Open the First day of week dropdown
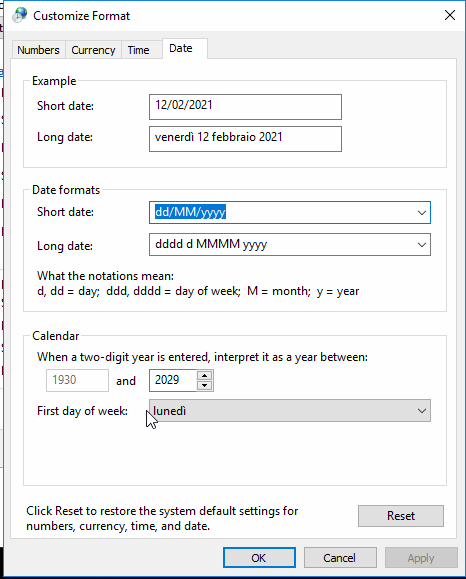This screenshot has height=579, width=466. [x=290, y=411]
